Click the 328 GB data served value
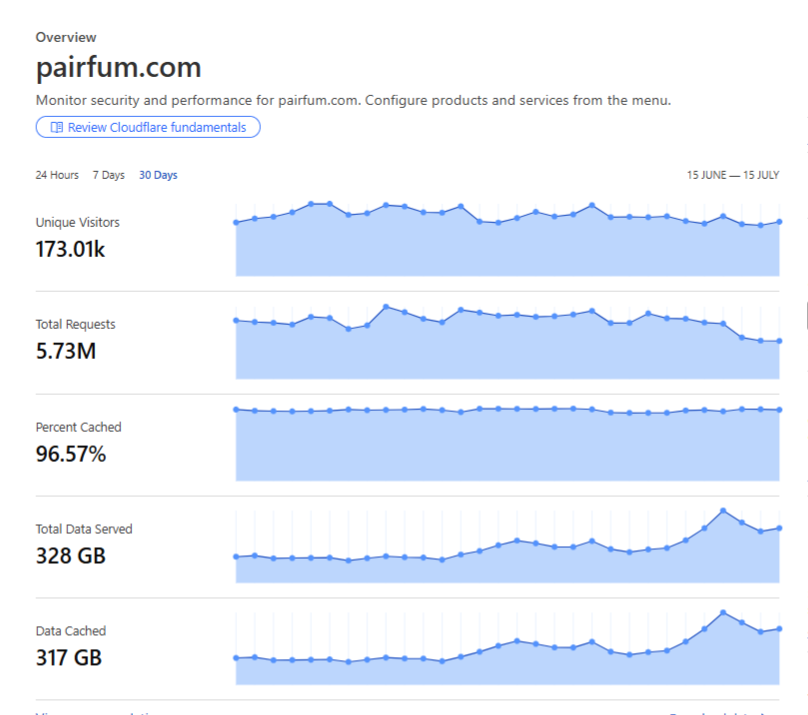 [x=70, y=556]
